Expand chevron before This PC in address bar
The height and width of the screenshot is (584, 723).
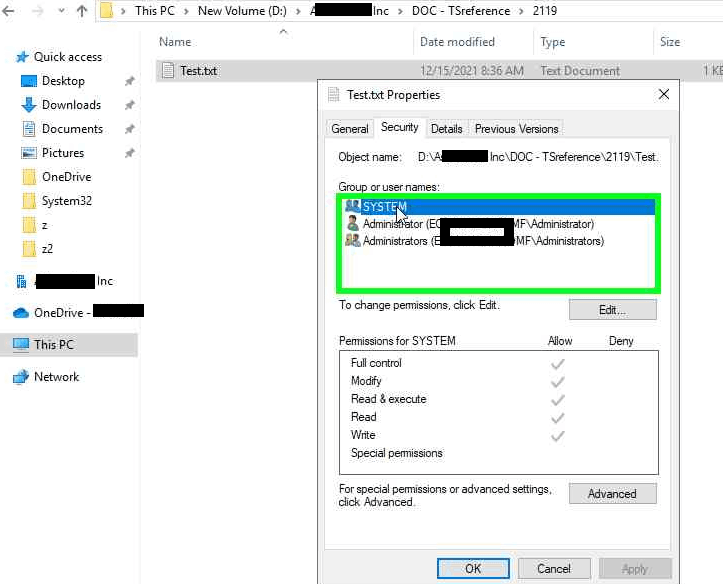(123, 11)
